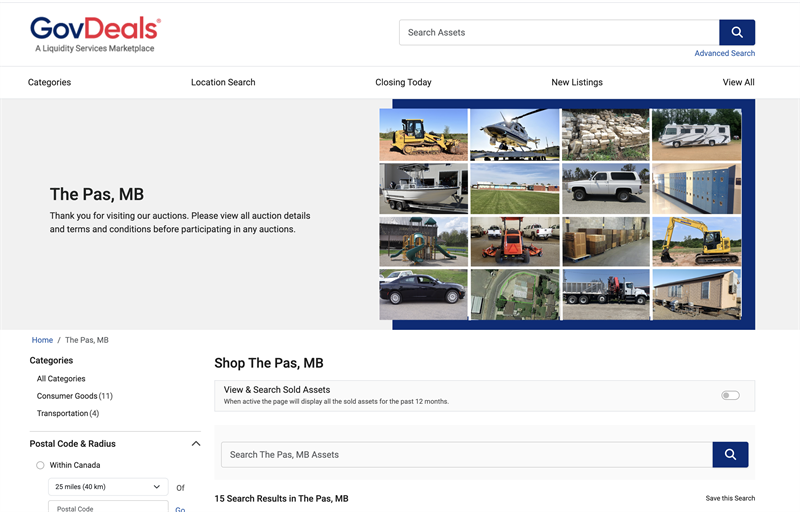Click Save this Search
The image size is (800, 512).
pyautogui.click(x=730, y=498)
